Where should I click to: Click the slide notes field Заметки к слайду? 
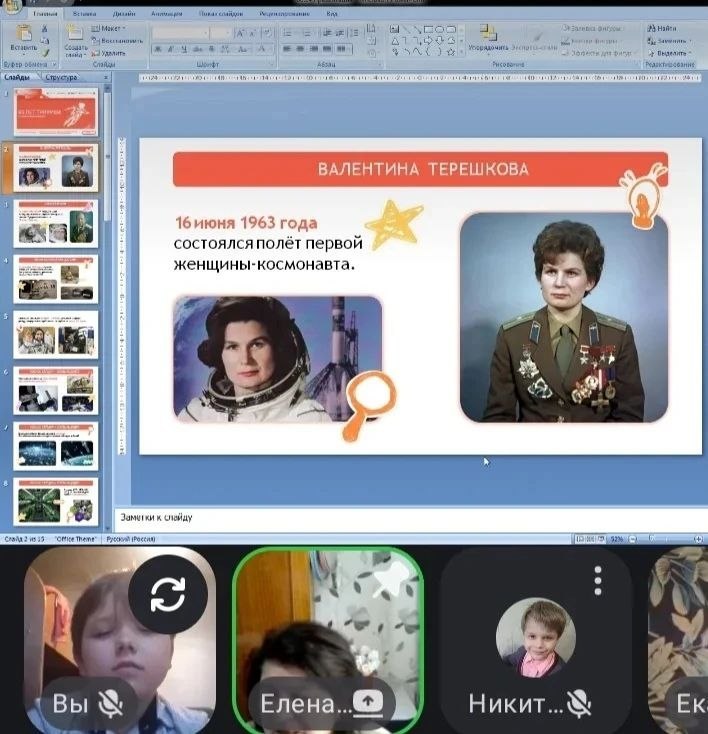(400, 518)
